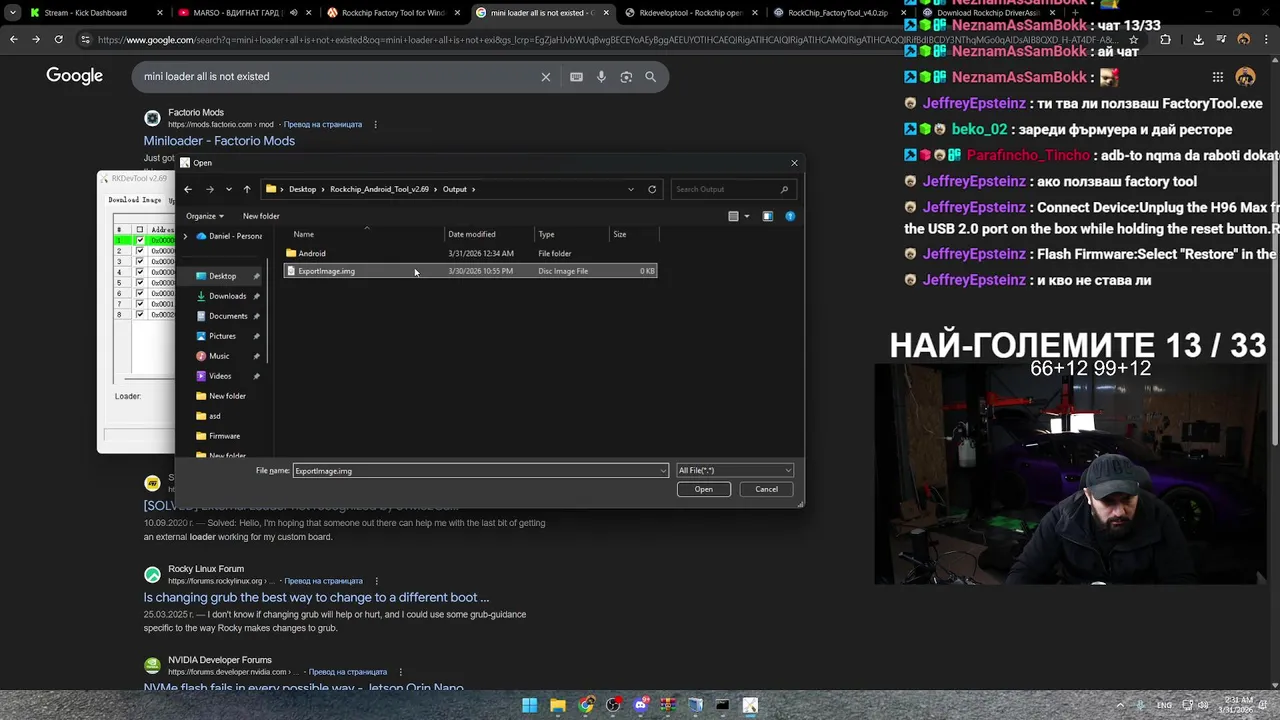Go up one folder level
The height and width of the screenshot is (720, 1280).
pos(247,189)
